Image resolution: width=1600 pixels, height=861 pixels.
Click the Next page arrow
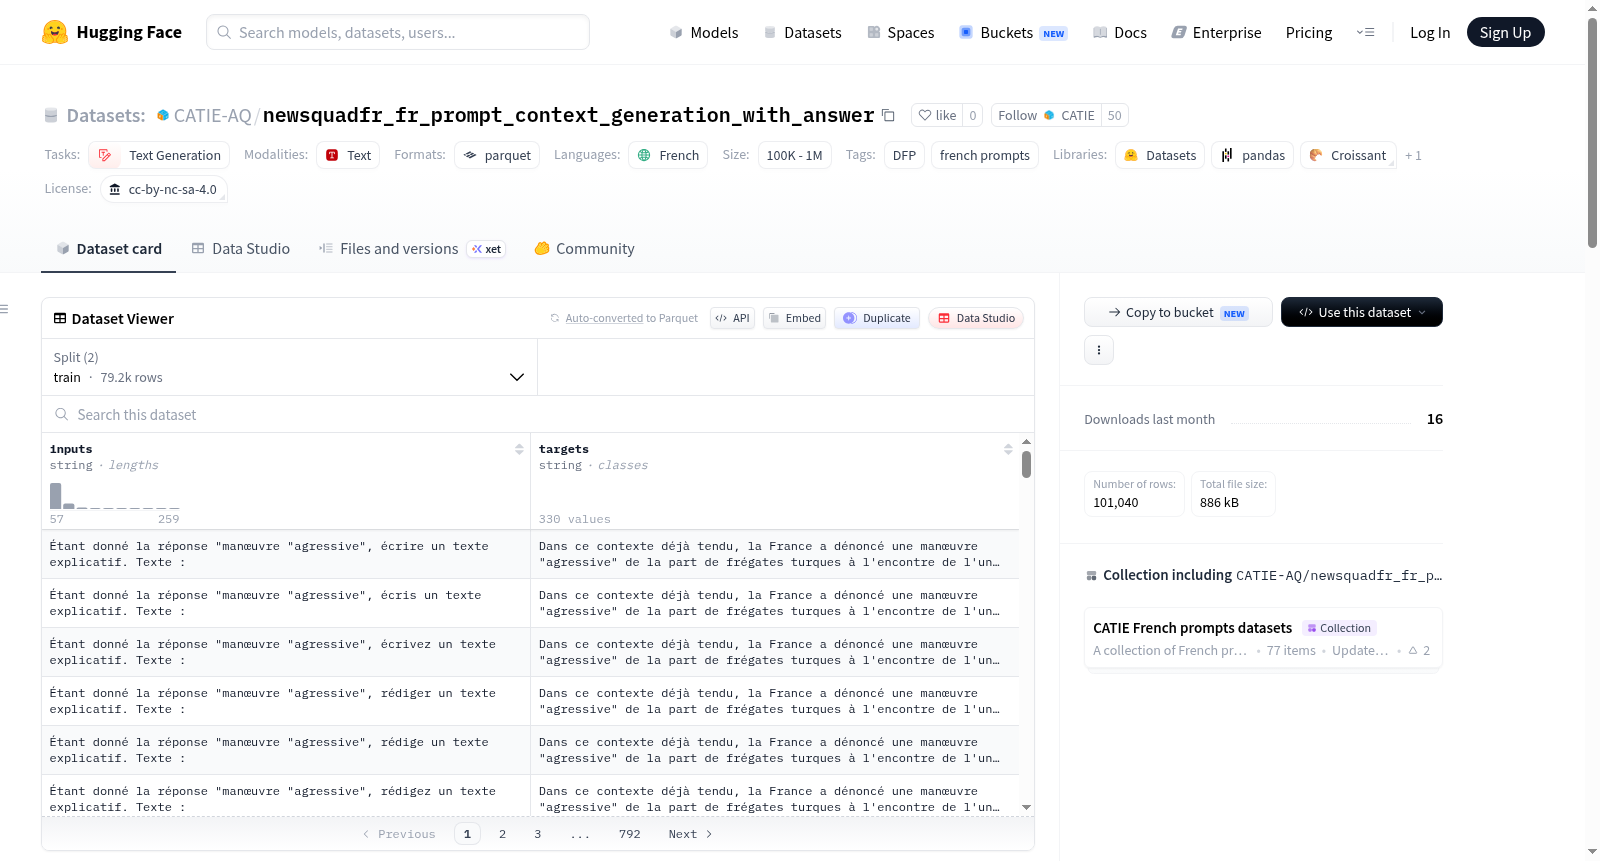[690, 834]
